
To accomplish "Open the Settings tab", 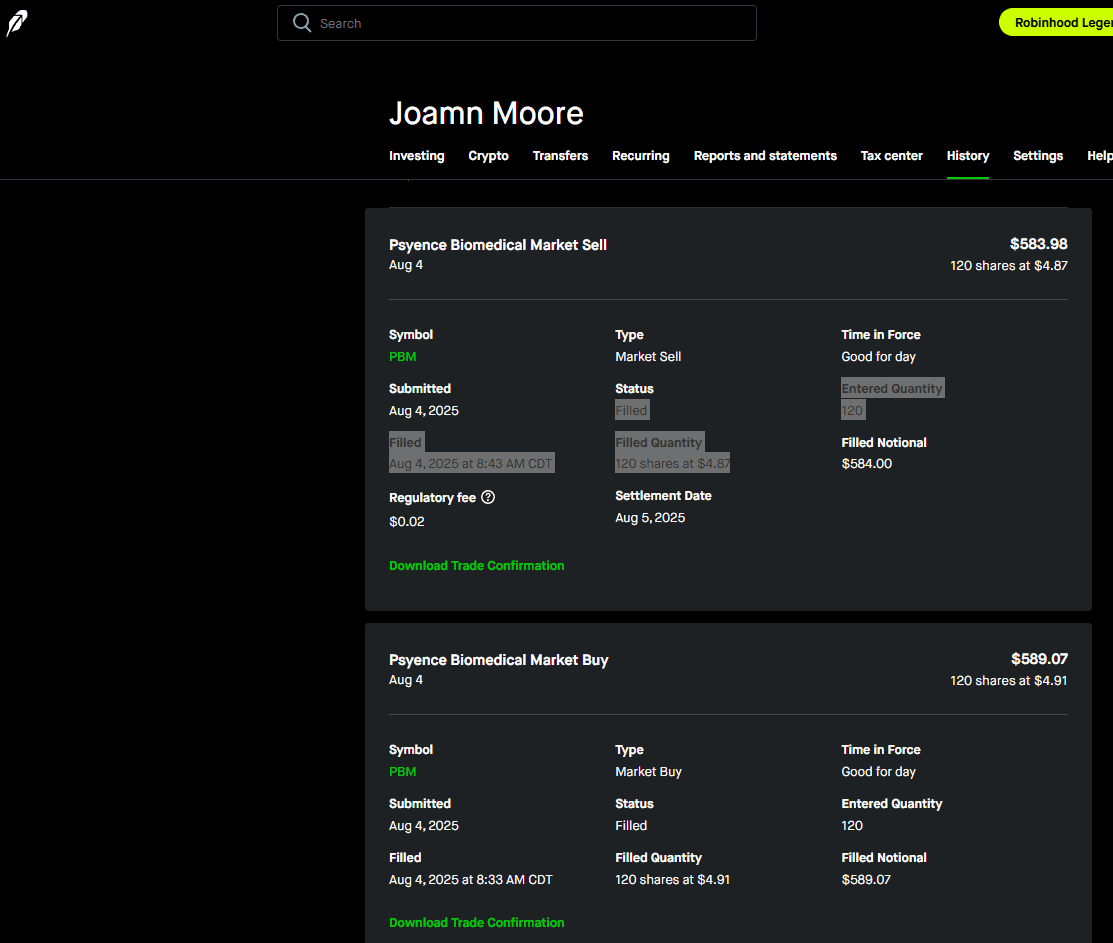I will point(1037,156).
